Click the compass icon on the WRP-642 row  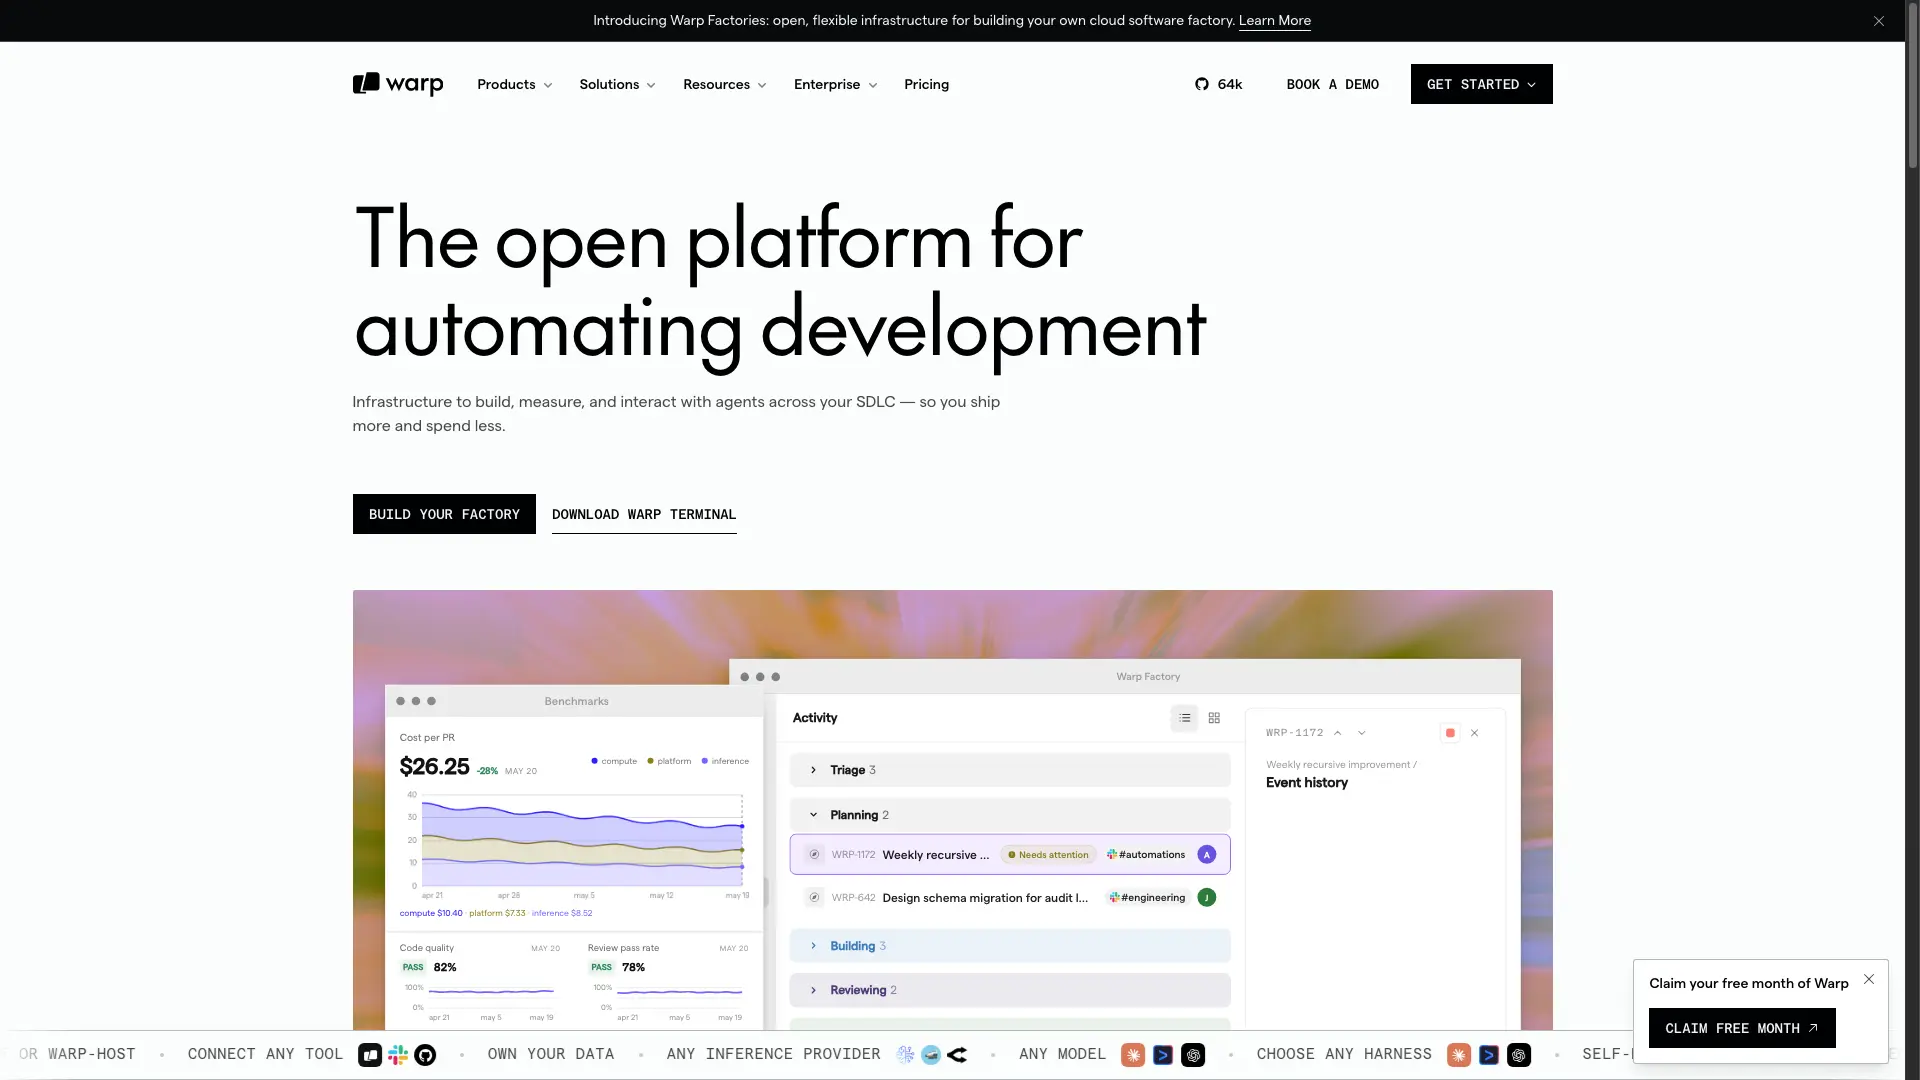pos(814,898)
